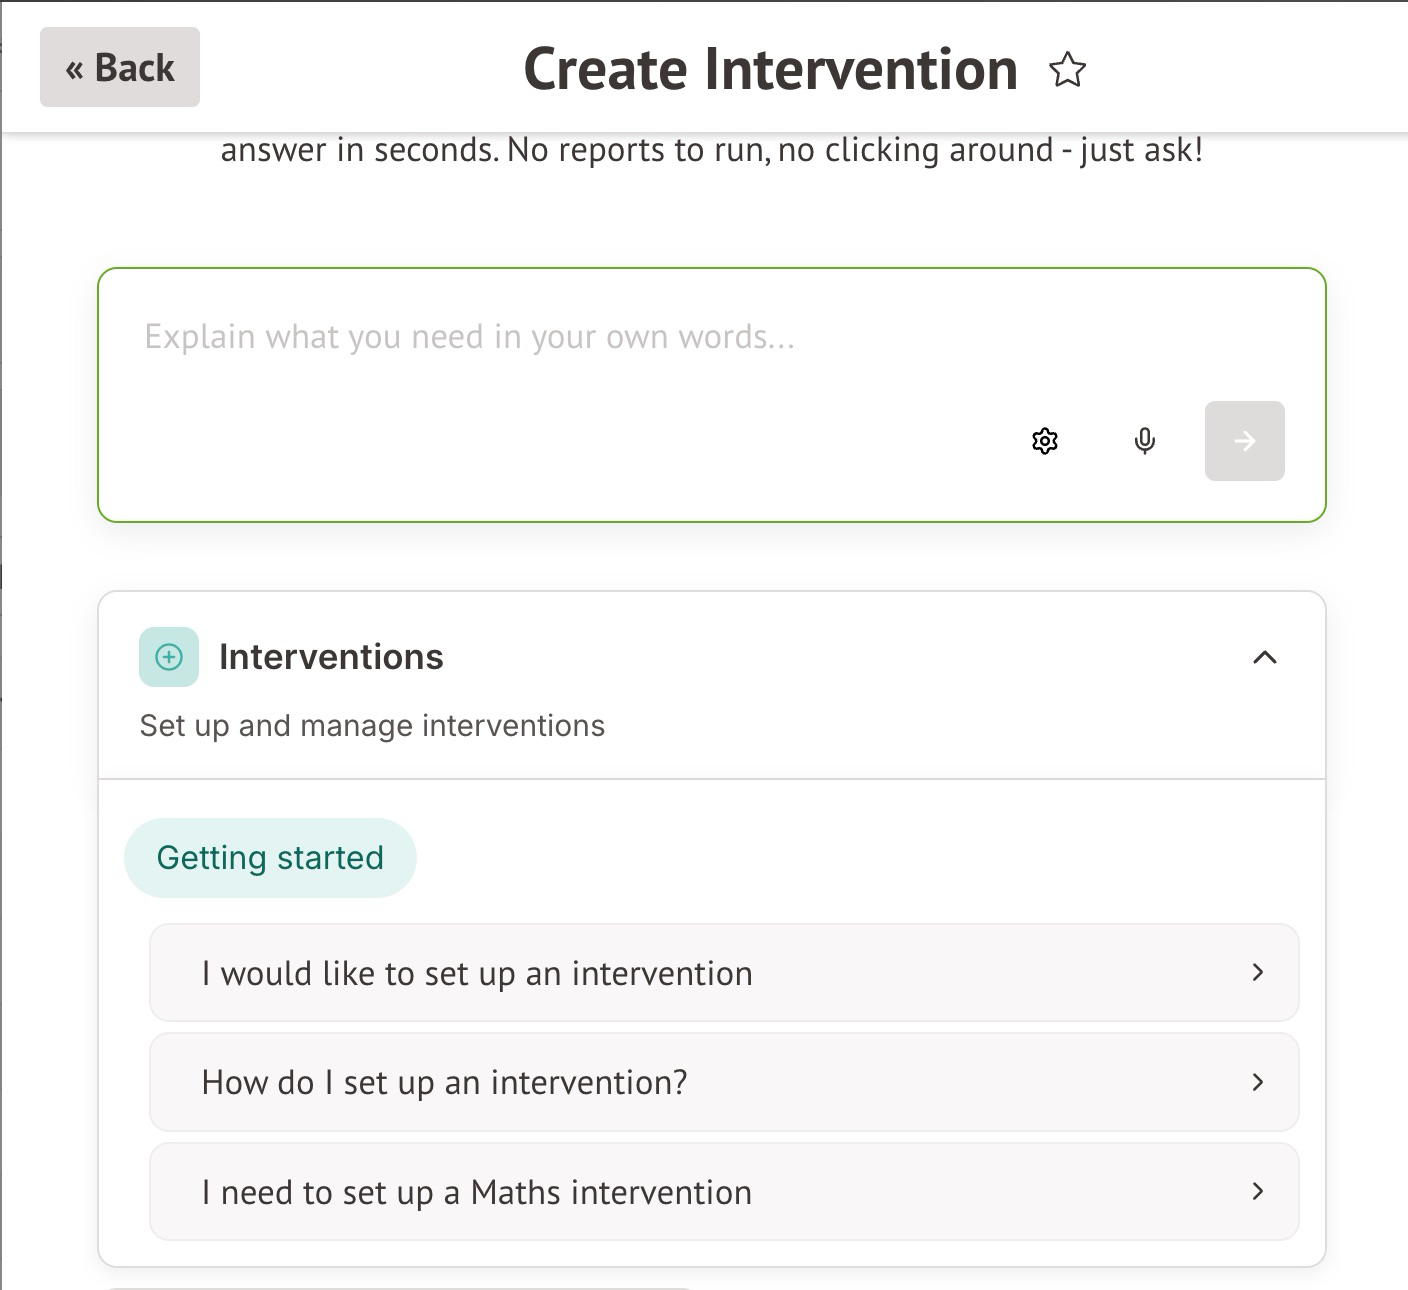Screen dimensions: 1408x1290
Task: Choose 'I would like to set up an intervention'
Action: [477, 973]
